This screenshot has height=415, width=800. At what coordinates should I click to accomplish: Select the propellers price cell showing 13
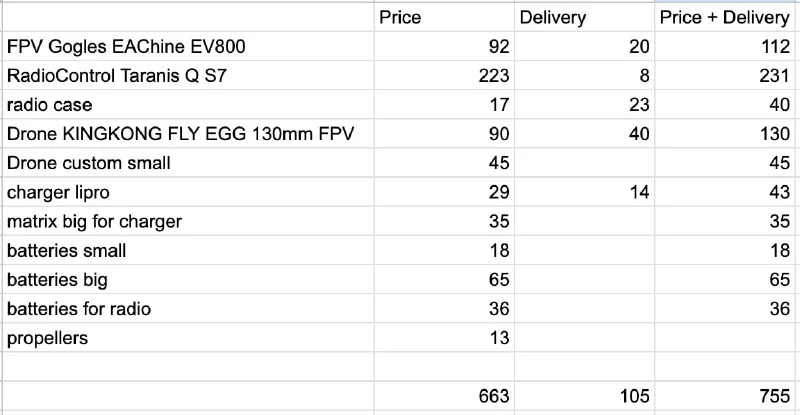point(445,338)
